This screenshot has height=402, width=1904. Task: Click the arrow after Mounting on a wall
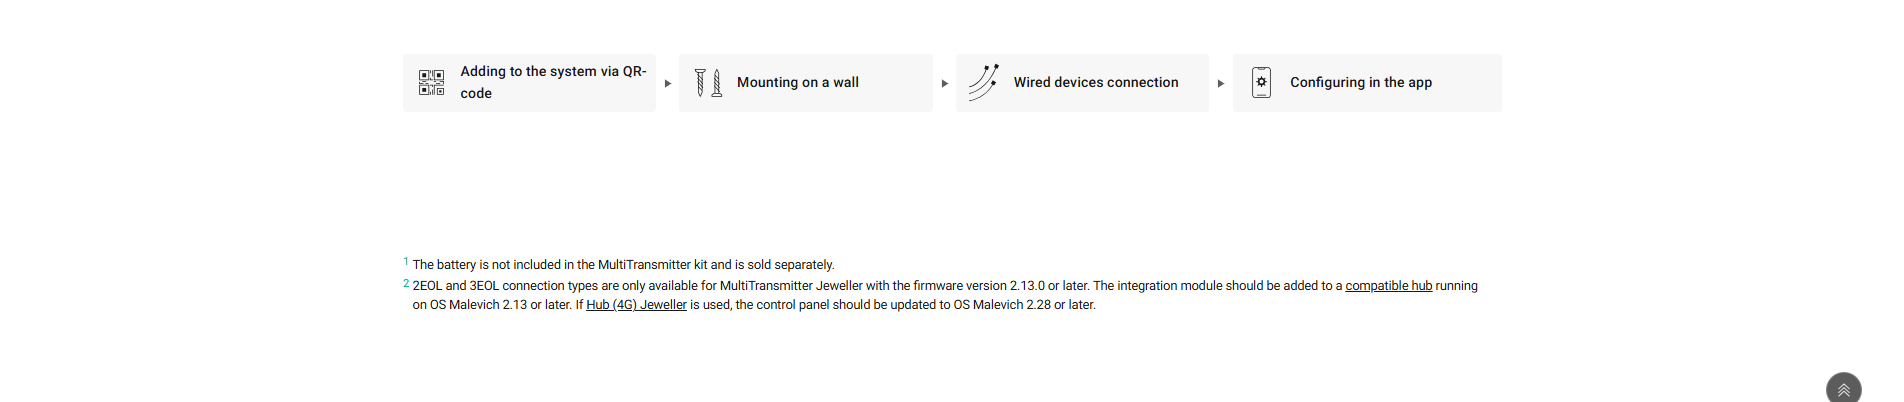click(945, 84)
